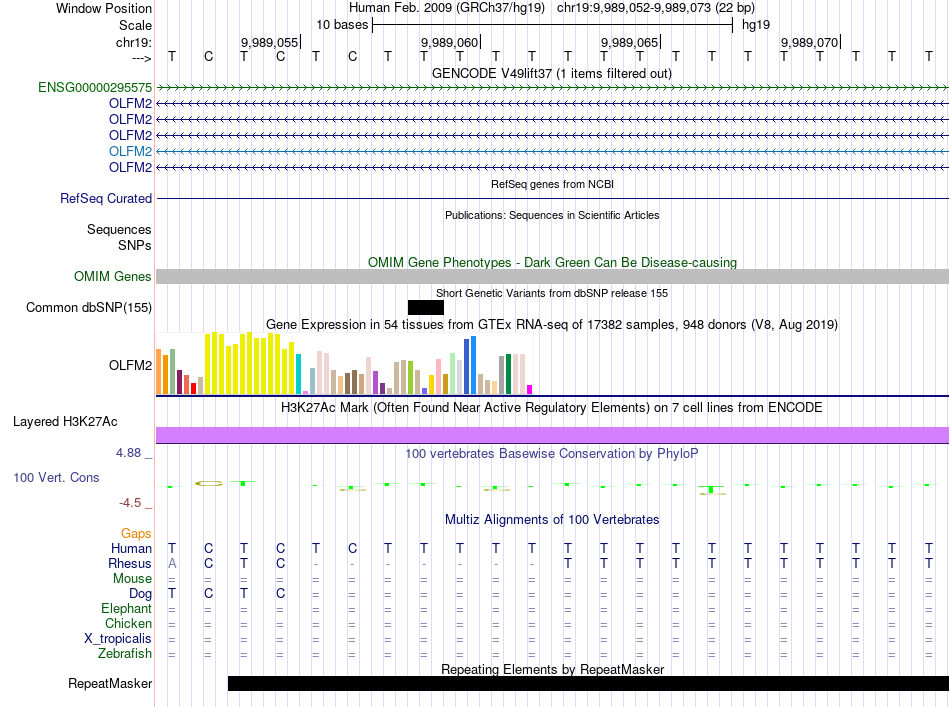Click the purple Layered H3K27Ac band

(552, 434)
